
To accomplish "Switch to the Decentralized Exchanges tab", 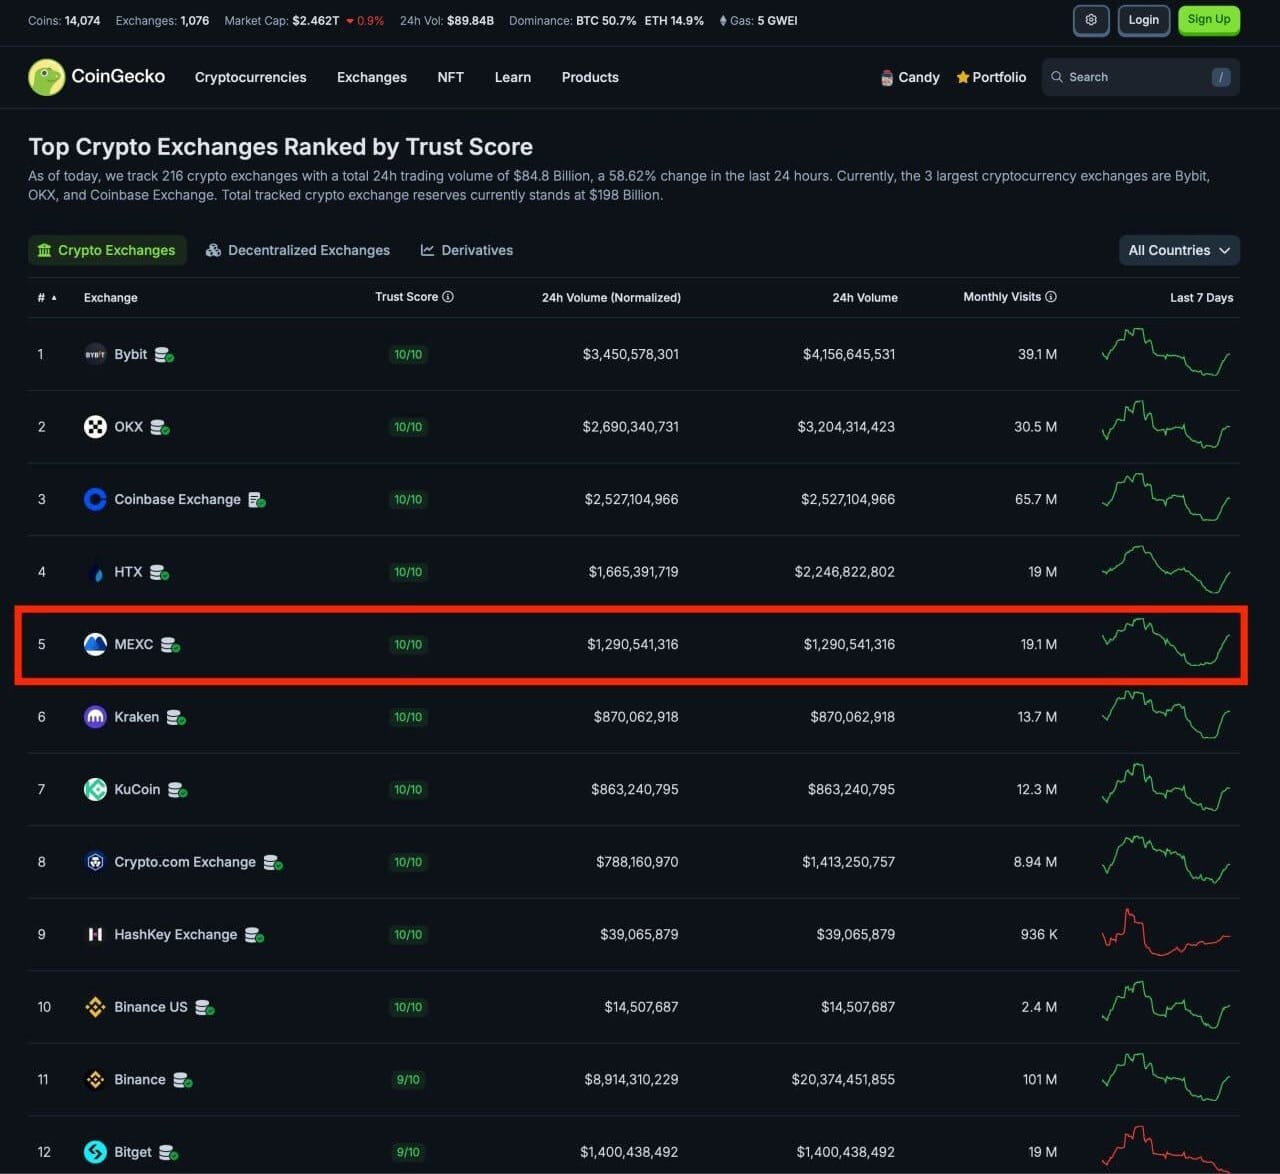I will tap(298, 250).
